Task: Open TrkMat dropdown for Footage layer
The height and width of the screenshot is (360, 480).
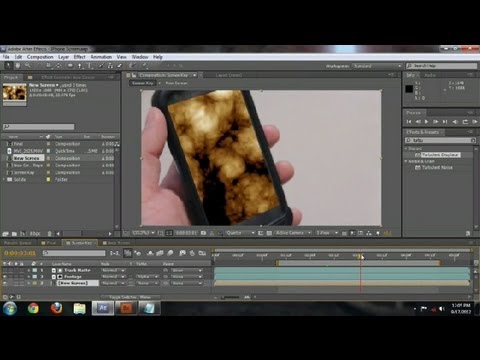Action: point(148,277)
